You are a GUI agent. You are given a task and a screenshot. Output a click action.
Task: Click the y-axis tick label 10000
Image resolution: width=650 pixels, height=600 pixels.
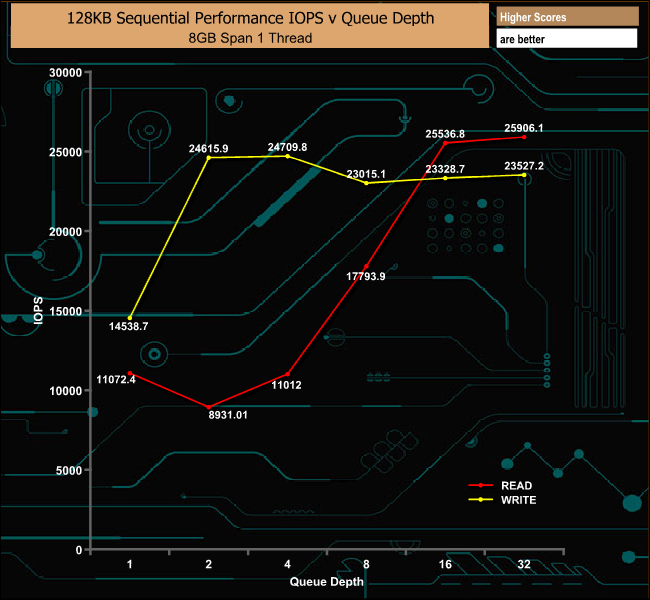65,391
